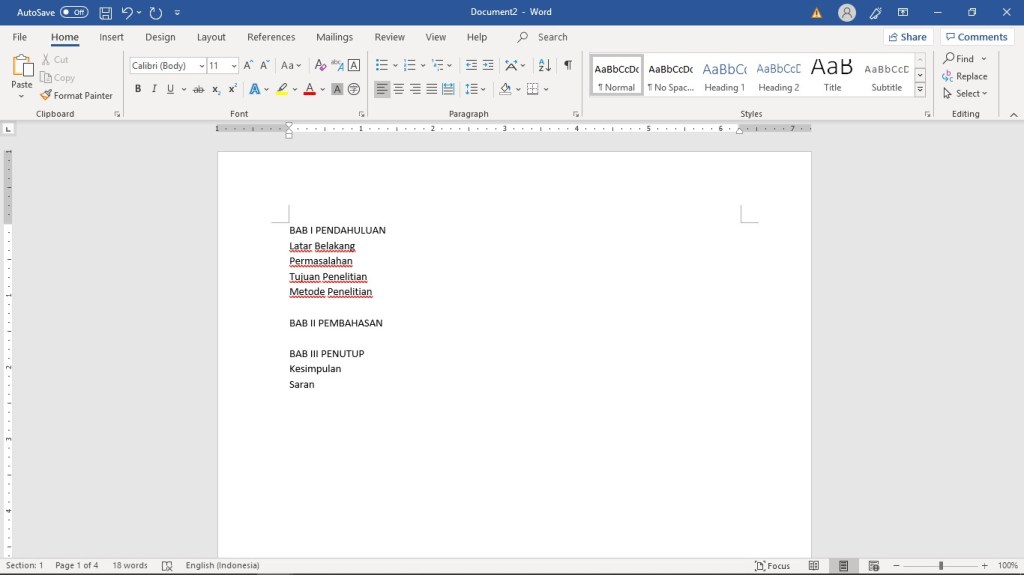Switch to the References tab
The image size is (1024, 575).
click(271, 37)
